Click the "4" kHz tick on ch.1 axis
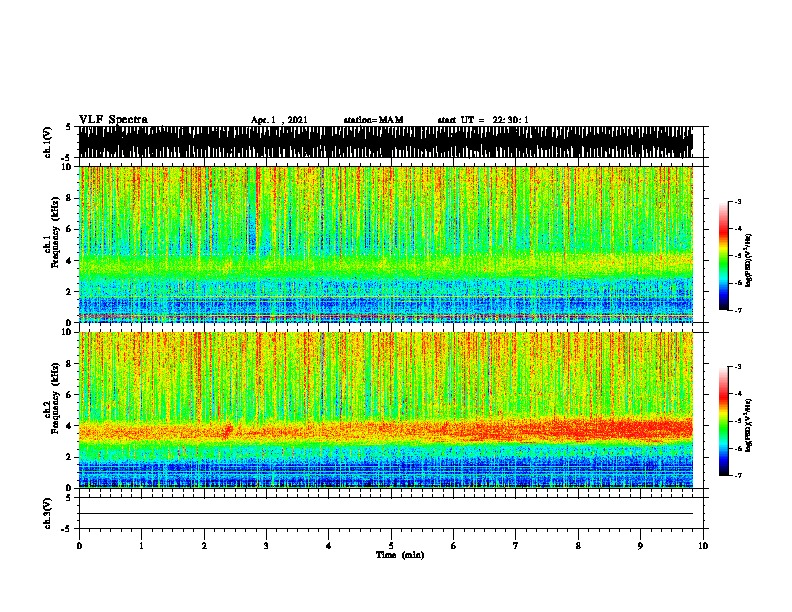This screenshot has width=792, height=612. (x=70, y=261)
